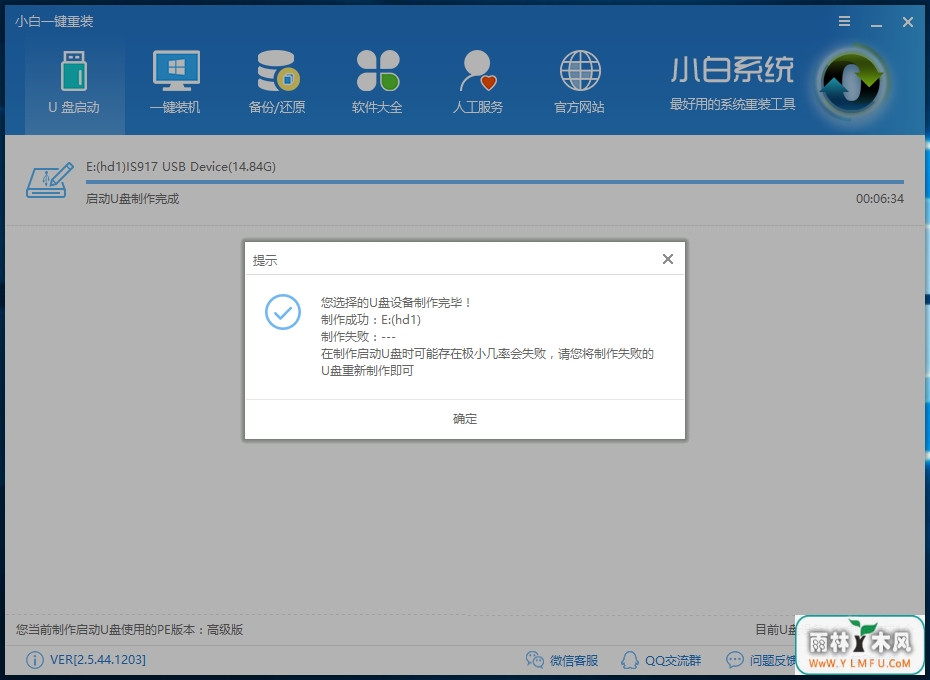Click the 小白系统 round logo

click(851, 83)
